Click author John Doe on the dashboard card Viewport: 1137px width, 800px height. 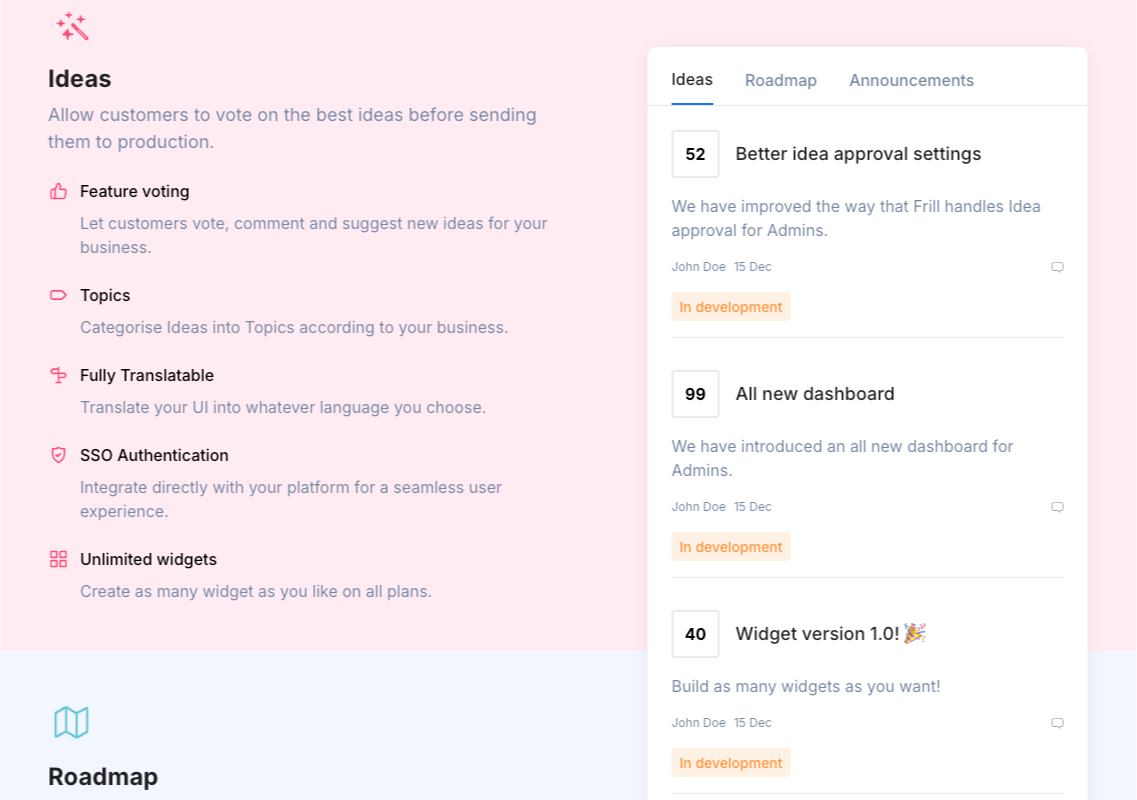click(698, 507)
